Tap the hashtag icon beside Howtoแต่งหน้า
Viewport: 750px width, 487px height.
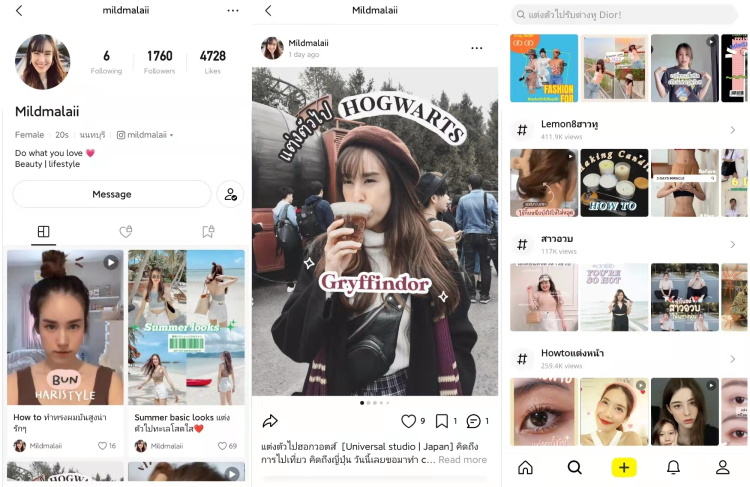tap(522, 359)
